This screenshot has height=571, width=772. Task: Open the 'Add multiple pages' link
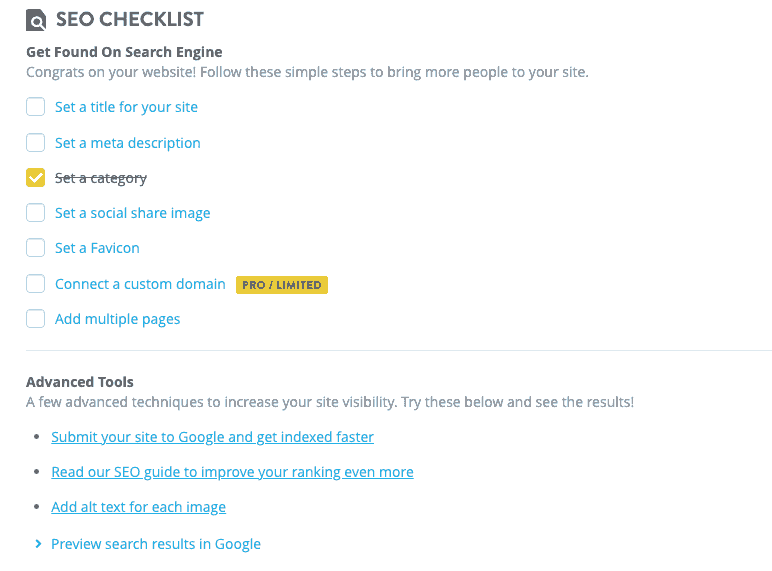[117, 319]
